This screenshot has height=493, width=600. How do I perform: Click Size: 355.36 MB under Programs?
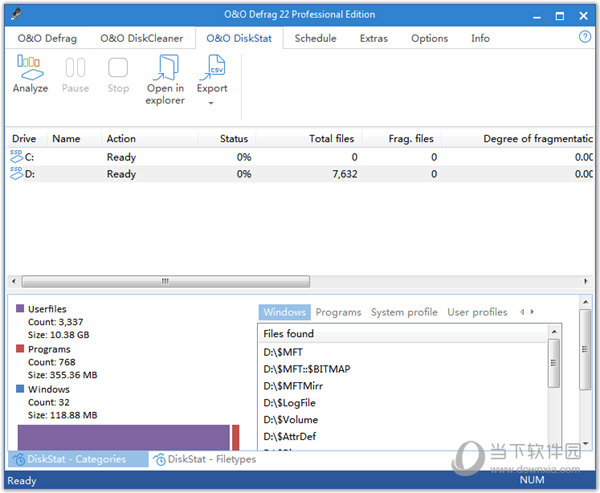tap(62, 375)
